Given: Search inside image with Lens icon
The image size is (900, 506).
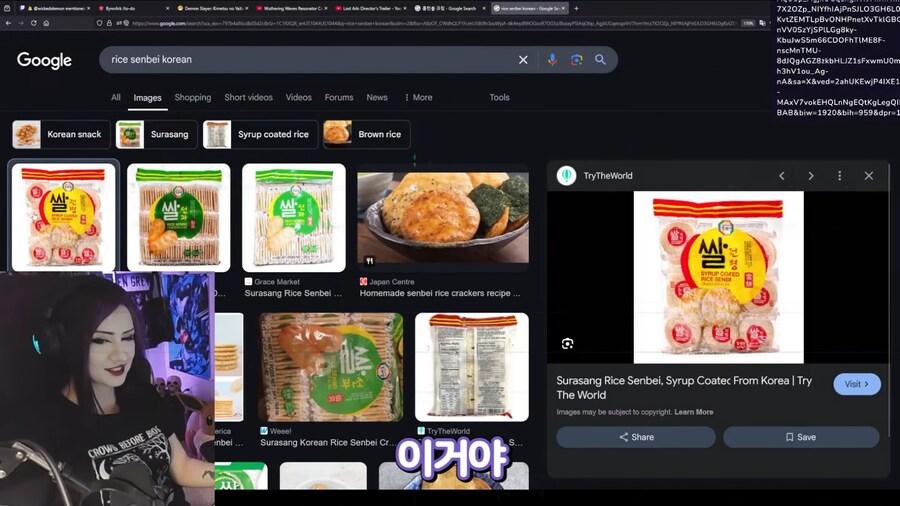Looking at the screenshot, I should pyautogui.click(x=568, y=343).
